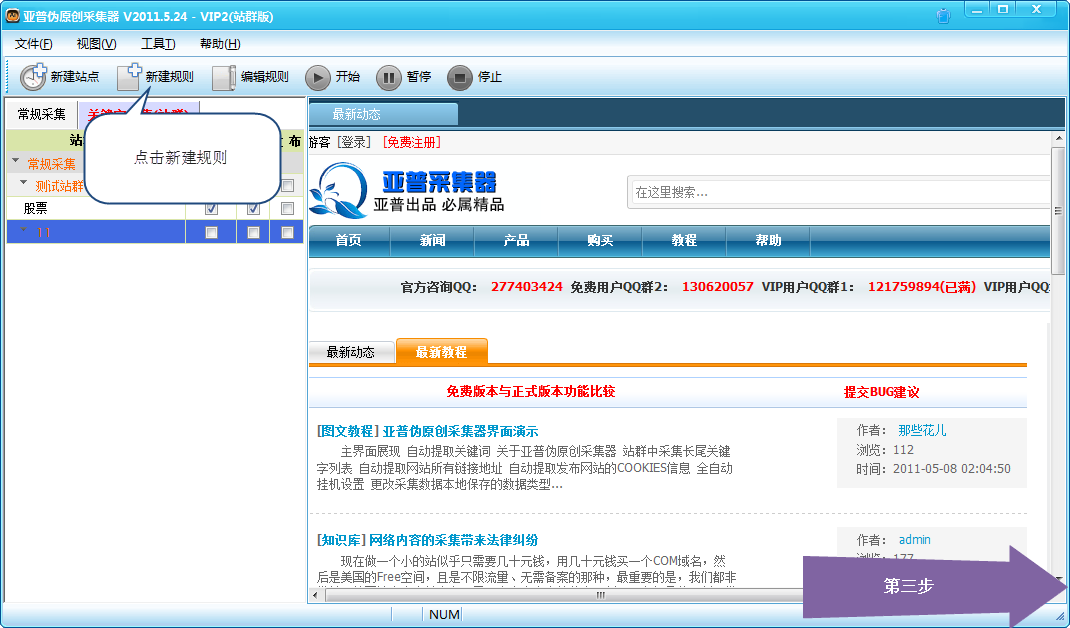
Task: Click the 277403424 QQ number
Action: [x=527, y=287]
